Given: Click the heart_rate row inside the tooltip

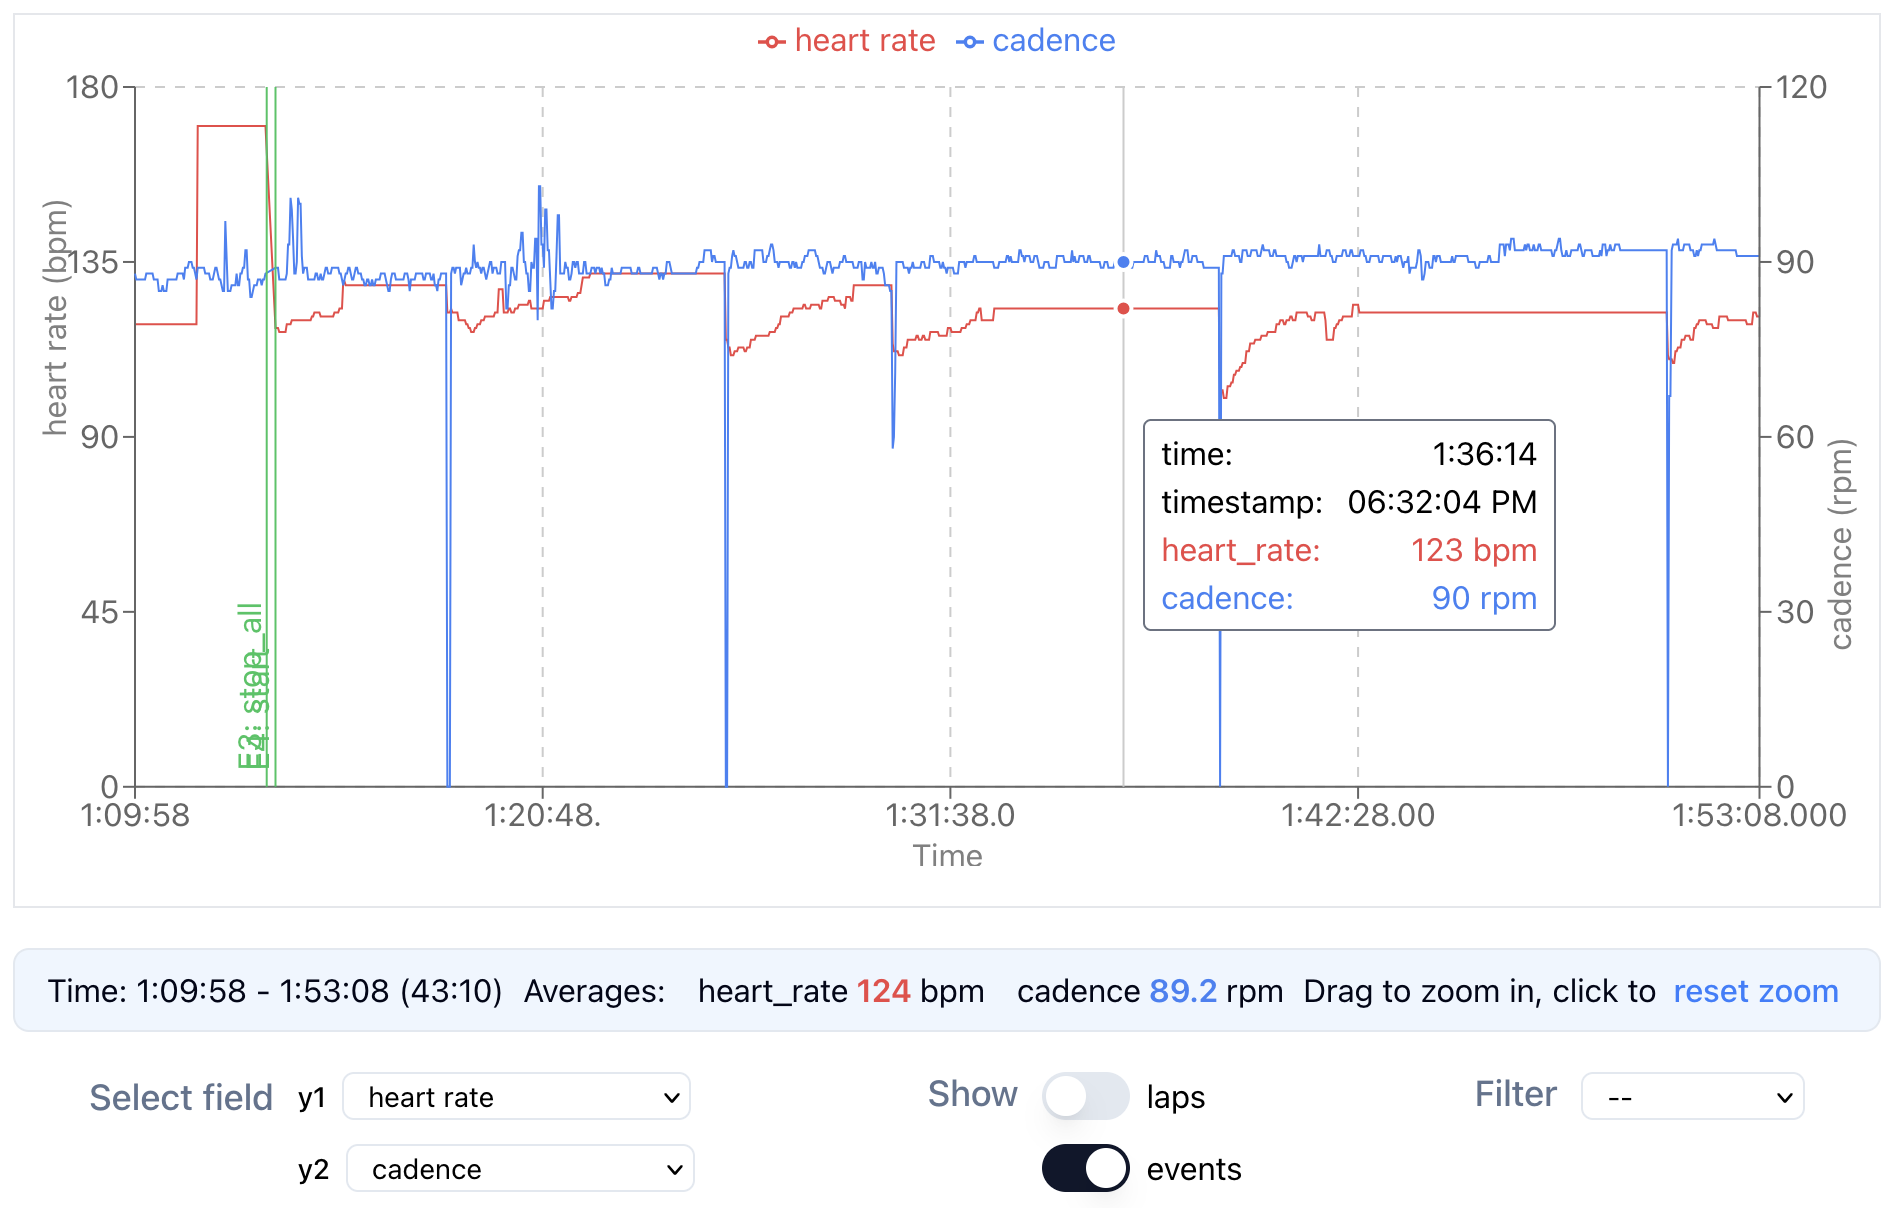Looking at the screenshot, I should [1348, 550].
